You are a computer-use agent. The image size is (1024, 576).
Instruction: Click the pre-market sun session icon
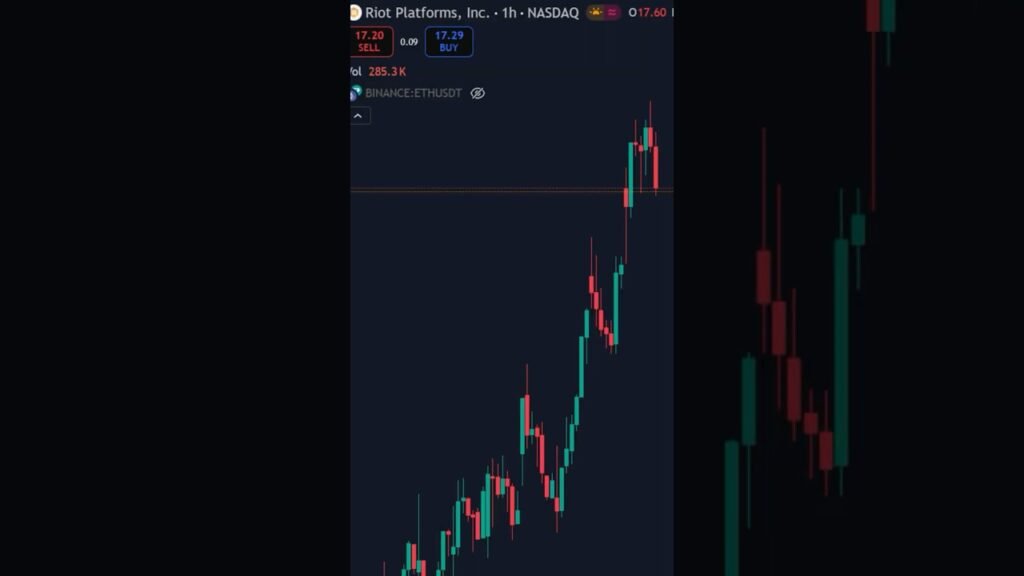coord(596,12)
